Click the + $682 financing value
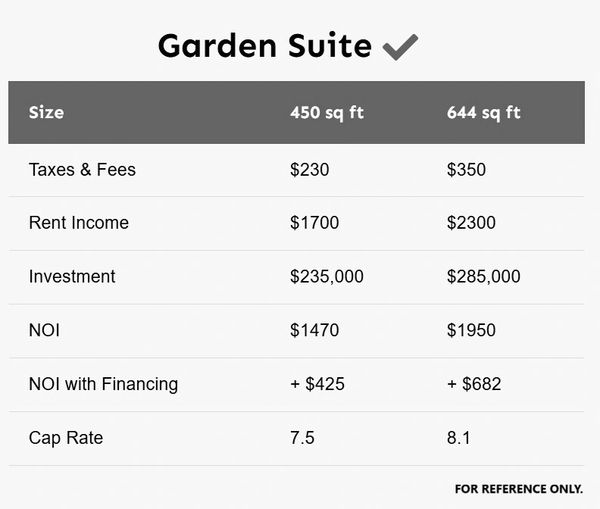Screen dimensions: 600x509 tap(474, 384)
